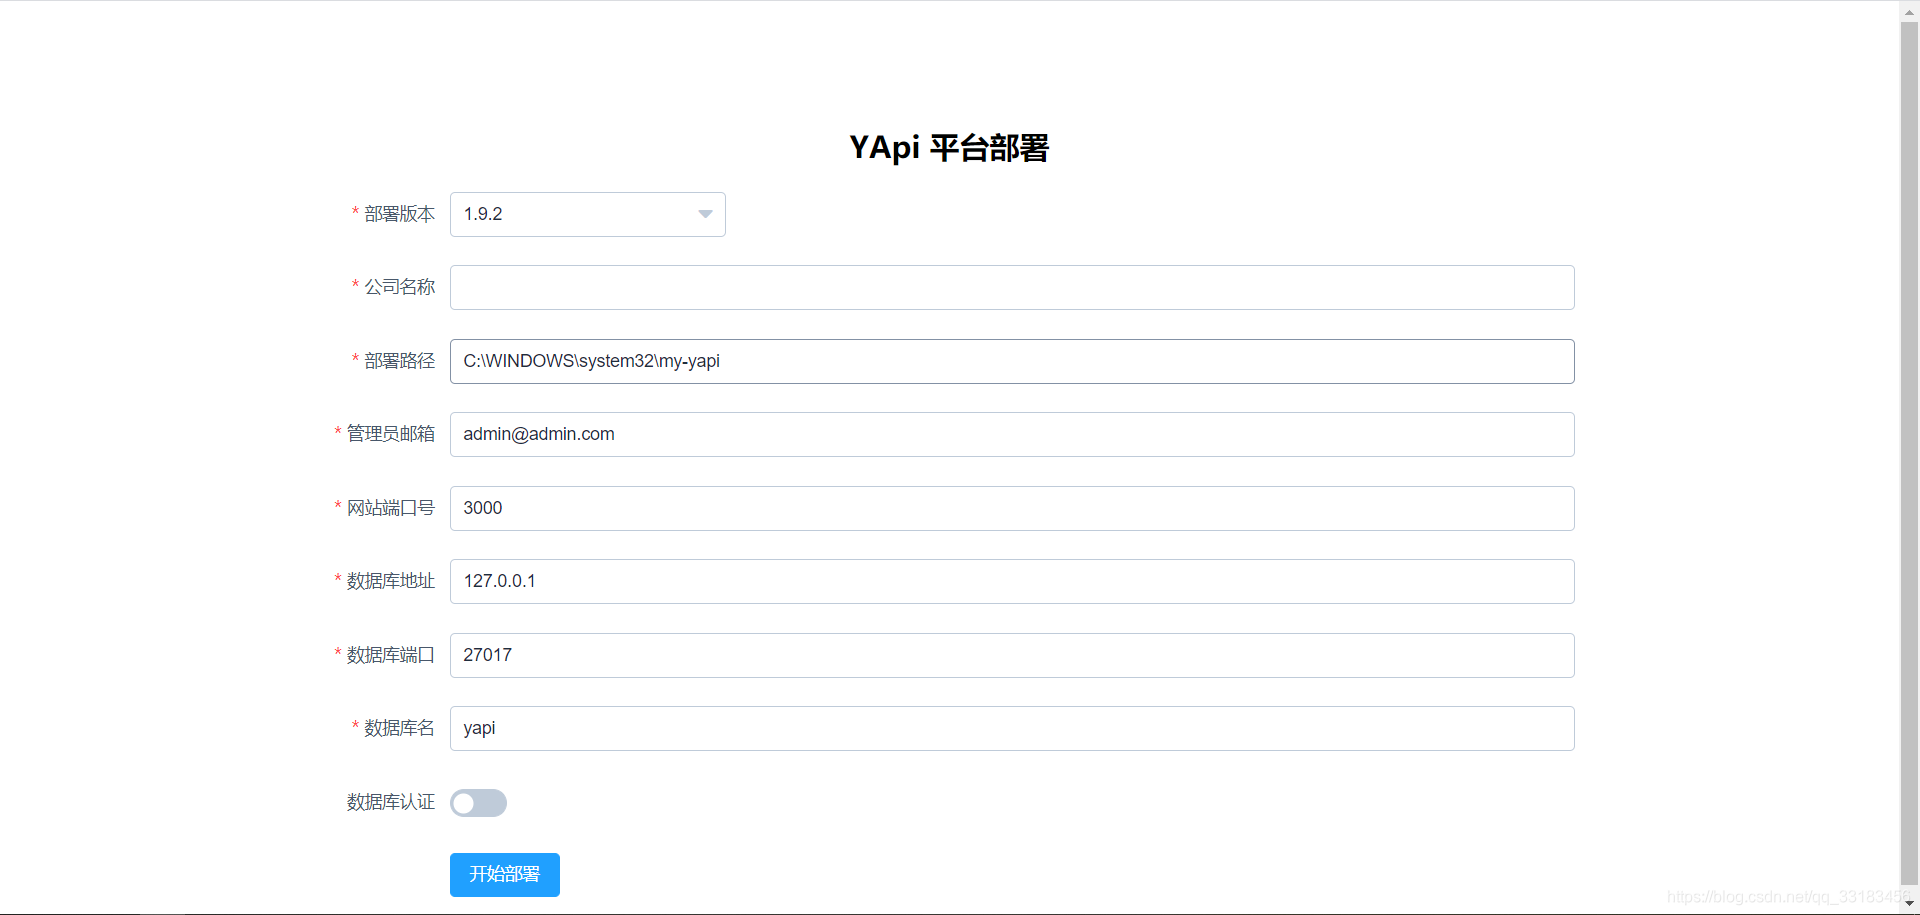Click the 部署版本 label
Screen dimensions: 1920x915
click(399, 214)
